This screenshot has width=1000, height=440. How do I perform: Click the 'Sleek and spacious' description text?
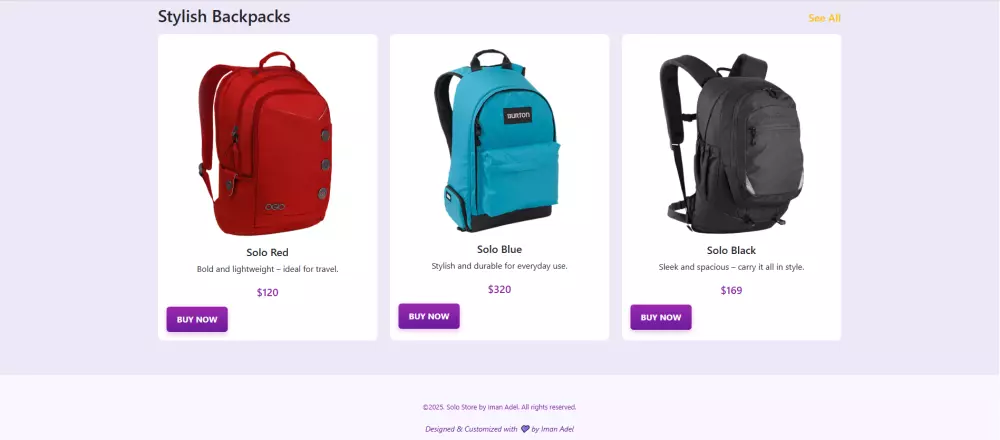(x=732, y=267)
